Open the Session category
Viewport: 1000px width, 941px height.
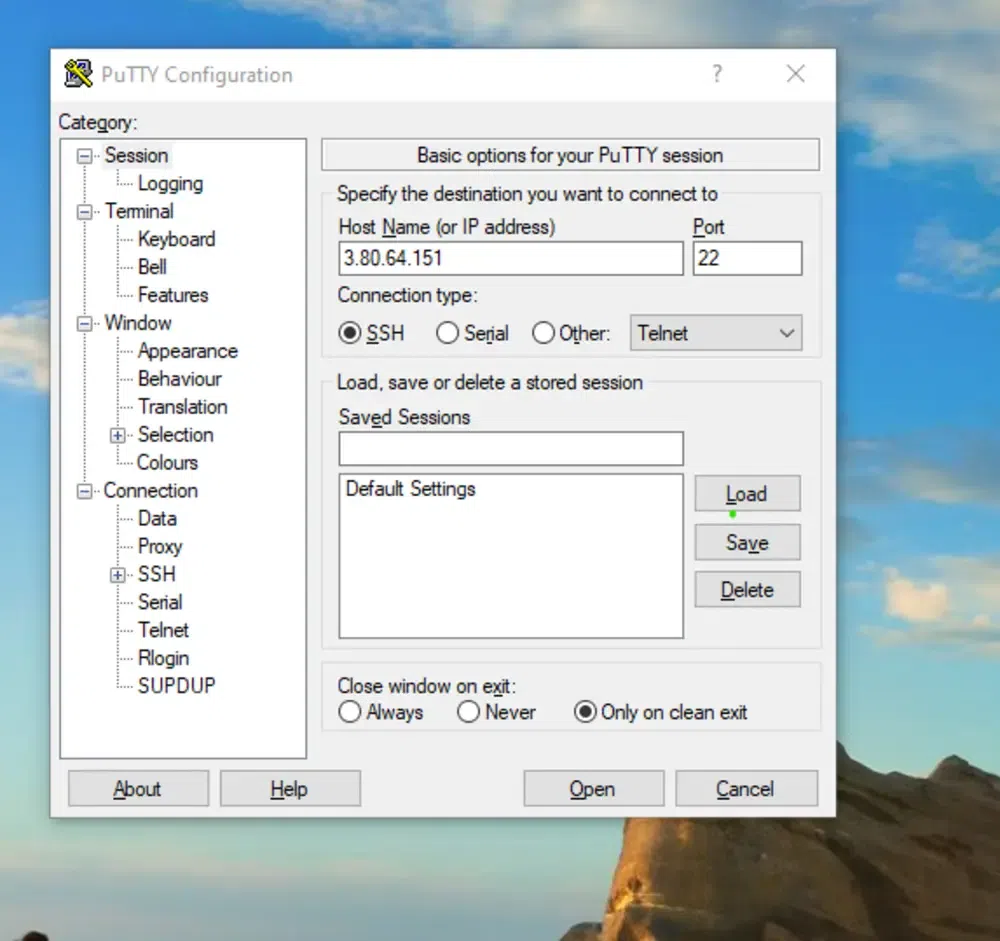click(136, 156)
